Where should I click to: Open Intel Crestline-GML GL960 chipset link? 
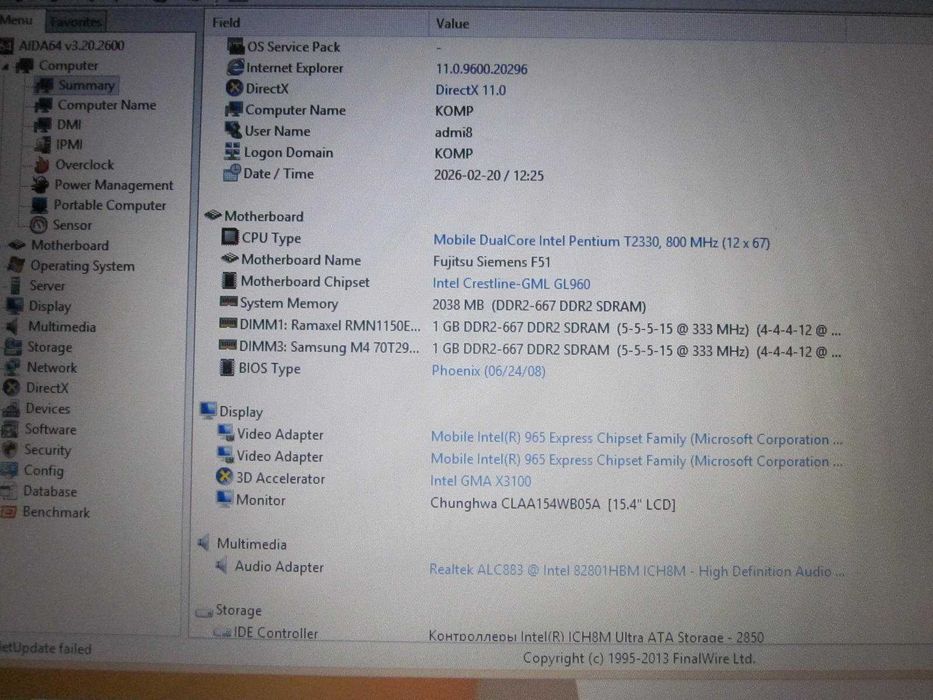tap(511, 283)
